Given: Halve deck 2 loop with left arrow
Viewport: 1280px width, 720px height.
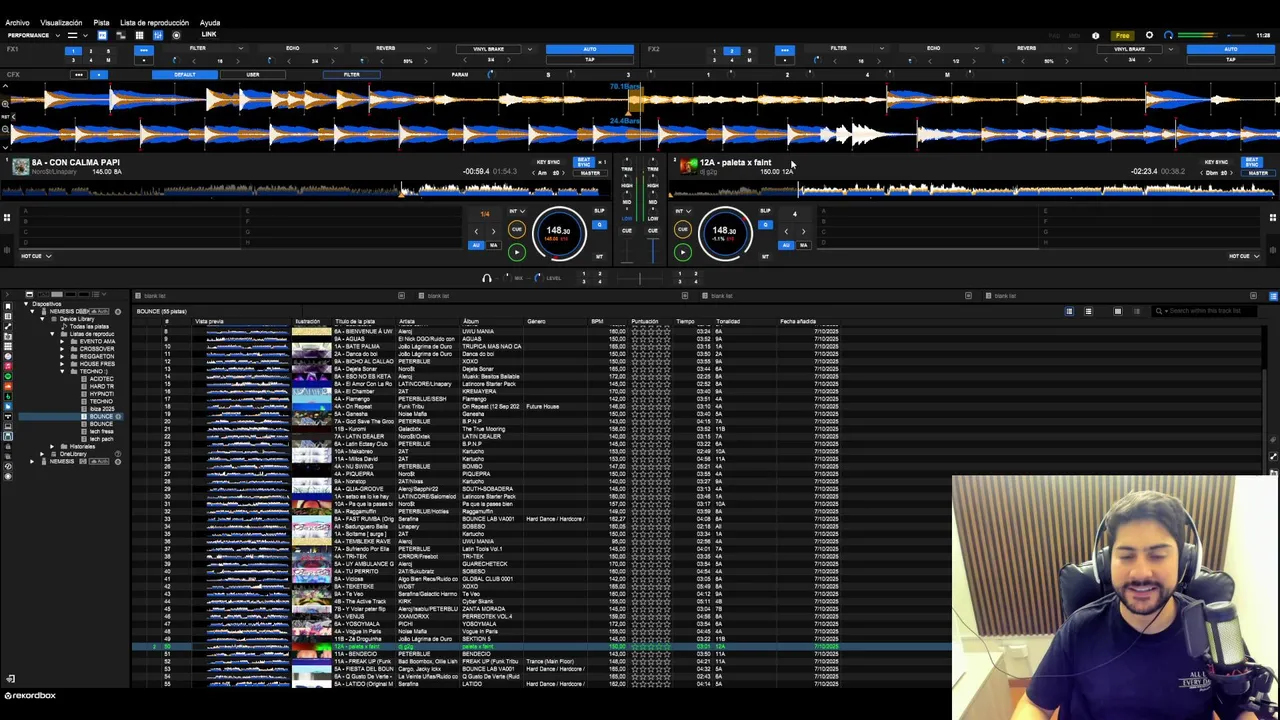Looking at the screenshot, I should pyautogui.click(x=786, y=231).
